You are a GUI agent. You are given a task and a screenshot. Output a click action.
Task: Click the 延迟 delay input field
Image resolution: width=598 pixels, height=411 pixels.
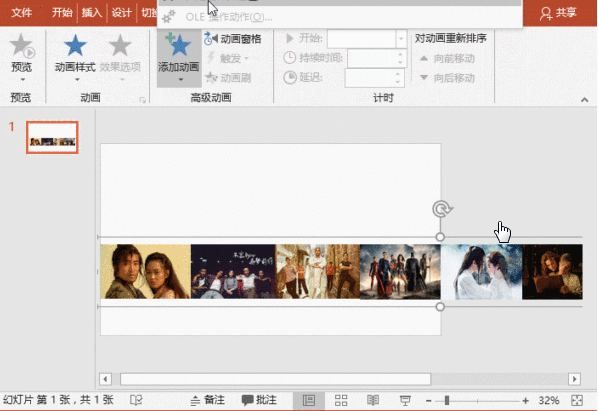(x=370, y=78)
